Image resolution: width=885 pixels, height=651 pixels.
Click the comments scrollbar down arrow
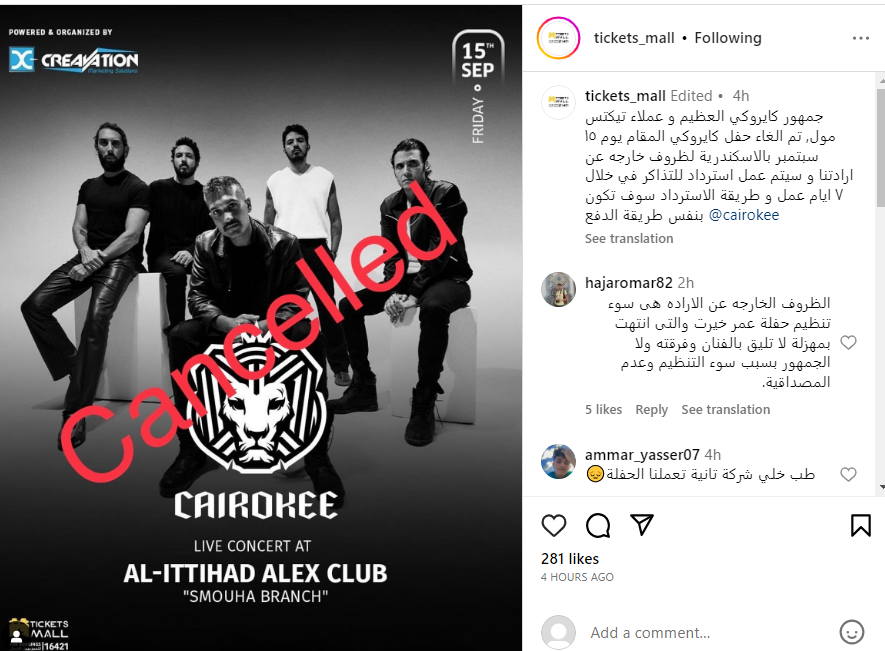pyautogui.click(x=881, y=487)
